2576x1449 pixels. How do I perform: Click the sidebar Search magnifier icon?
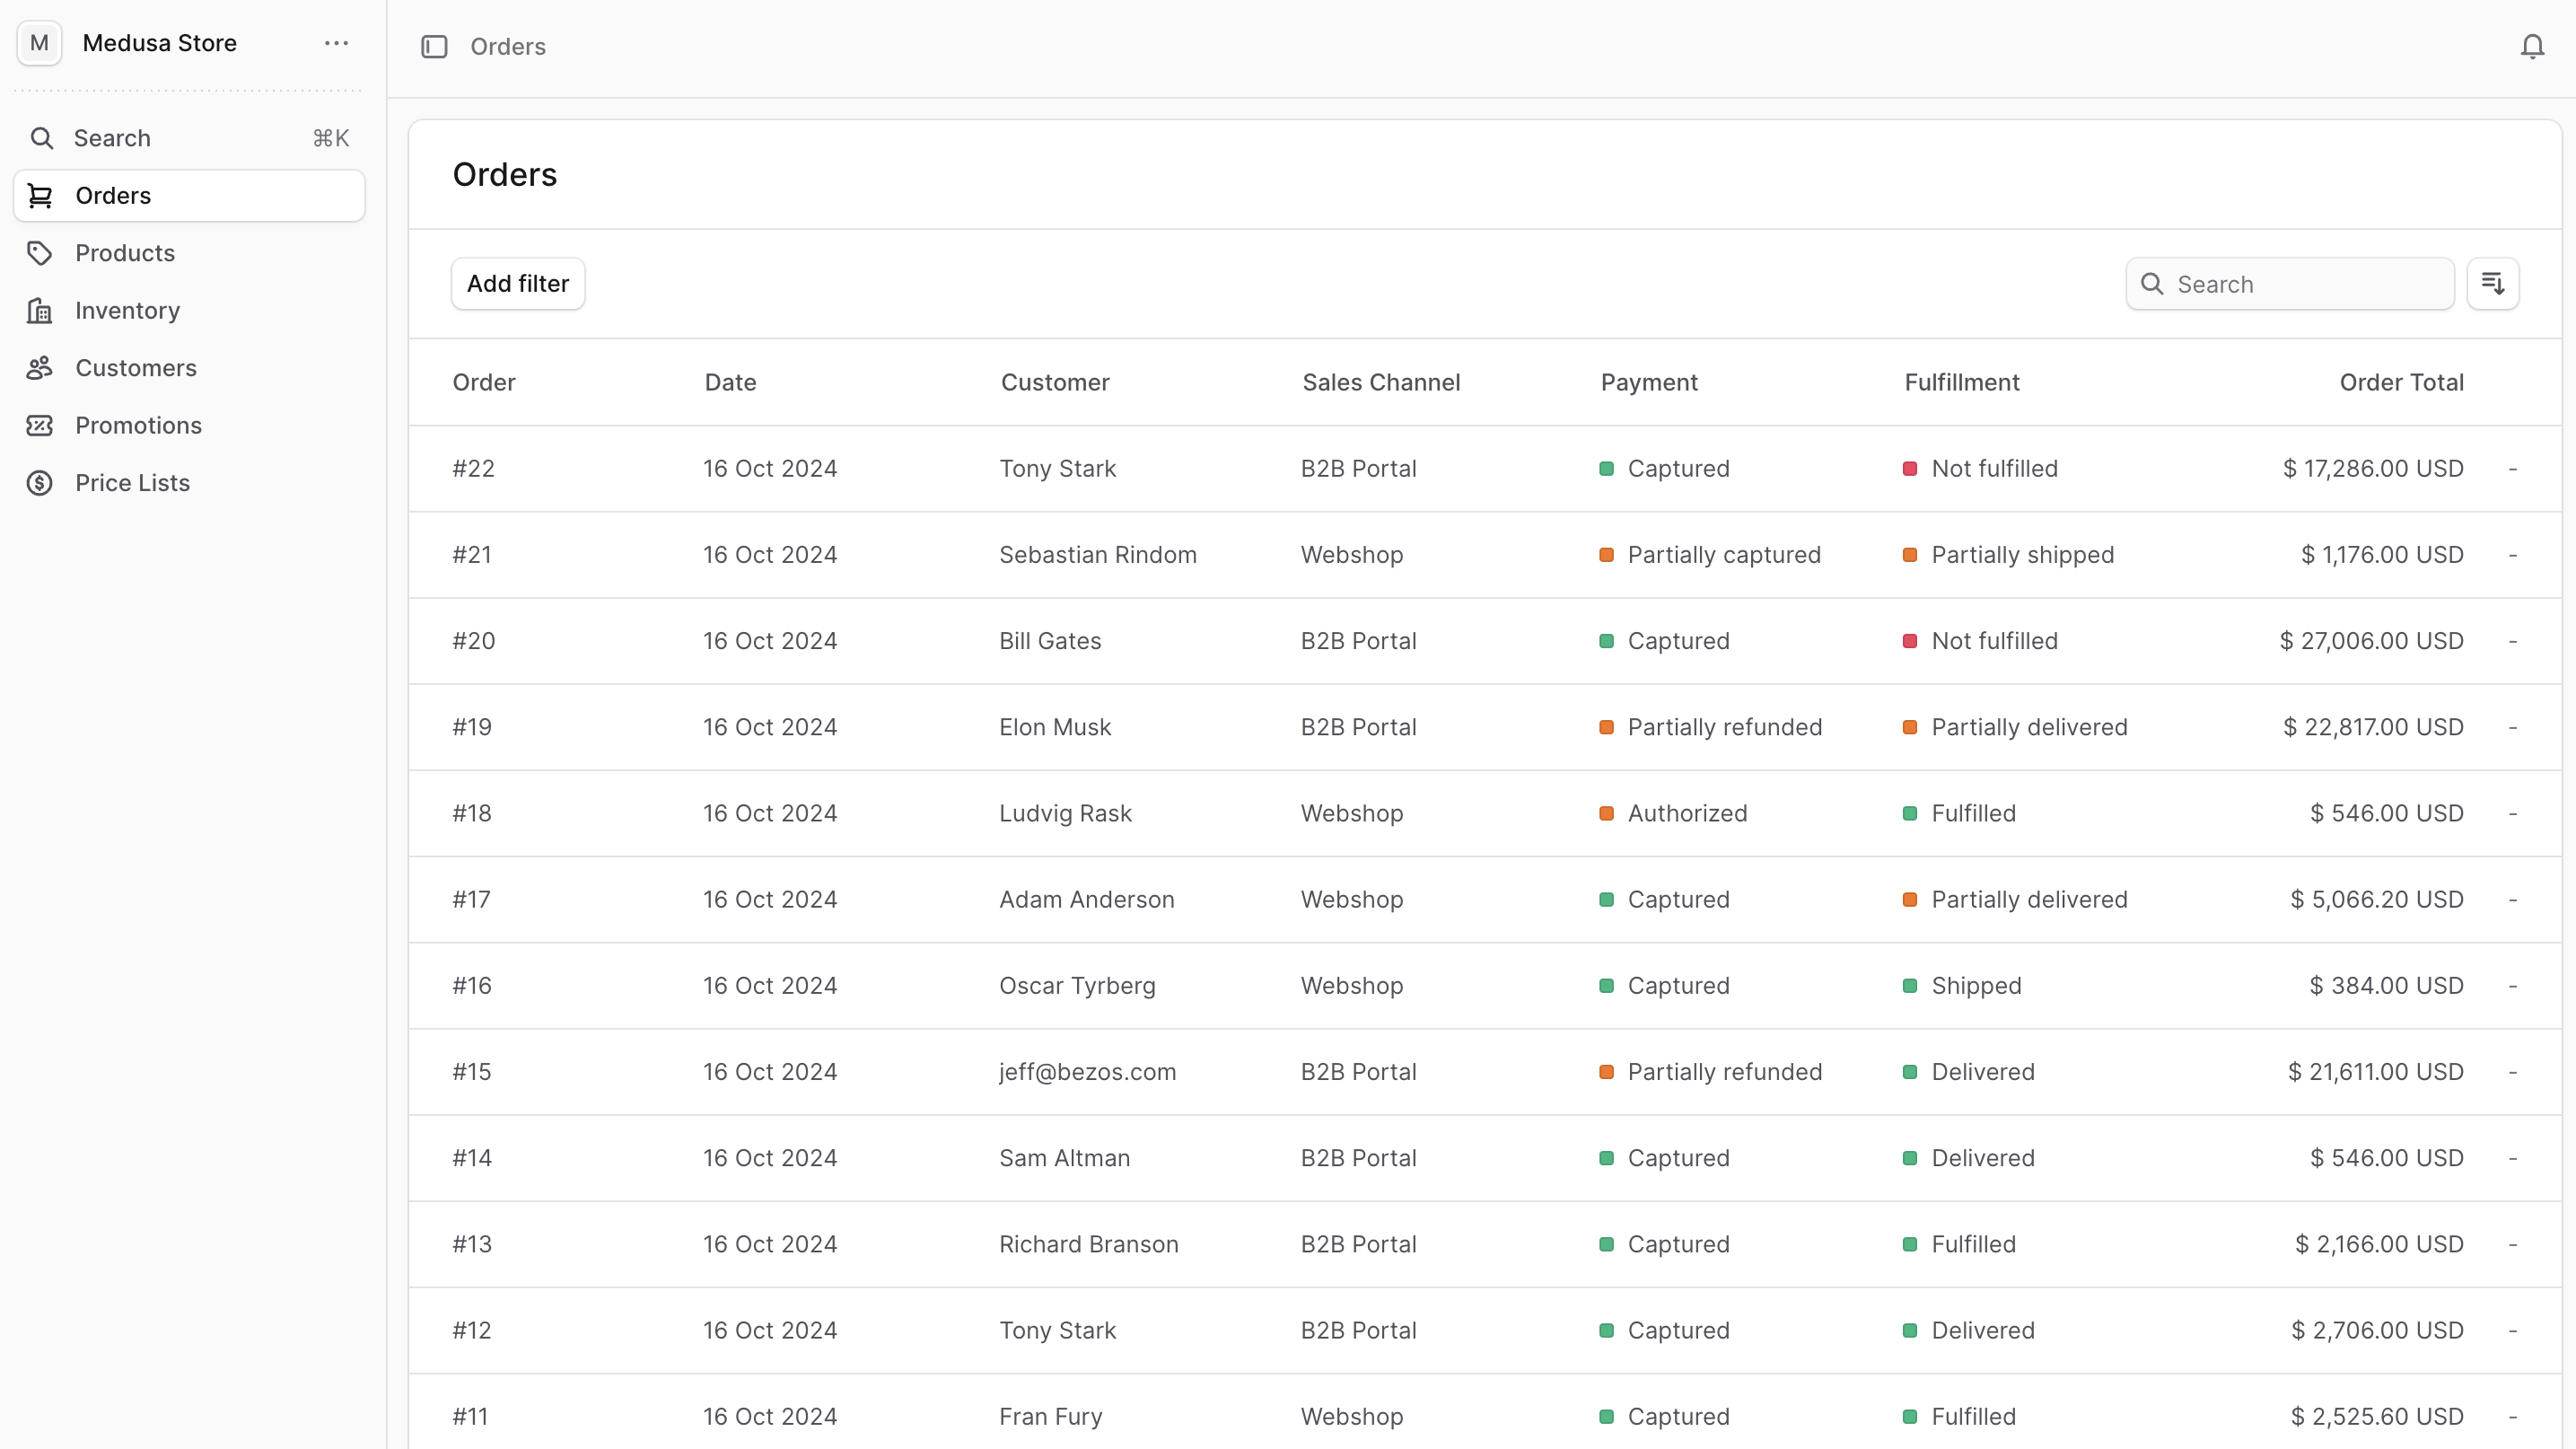41,138
